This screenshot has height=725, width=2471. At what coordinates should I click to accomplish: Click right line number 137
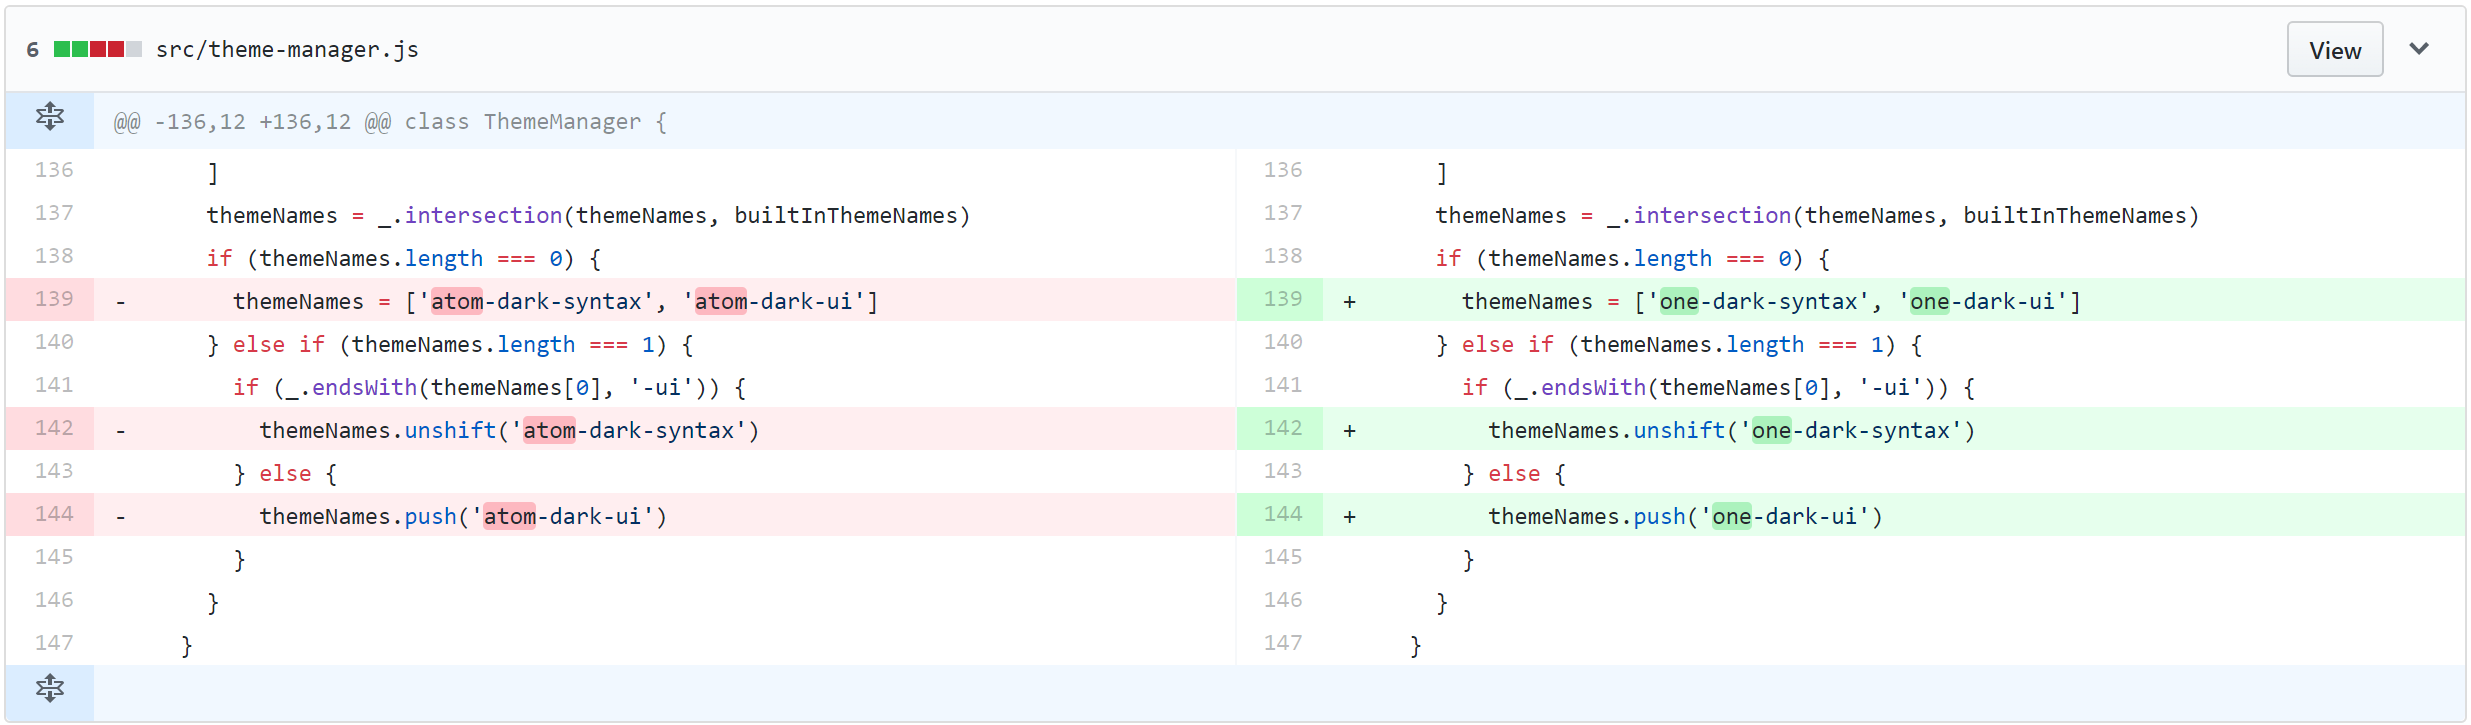[1282, 213]
